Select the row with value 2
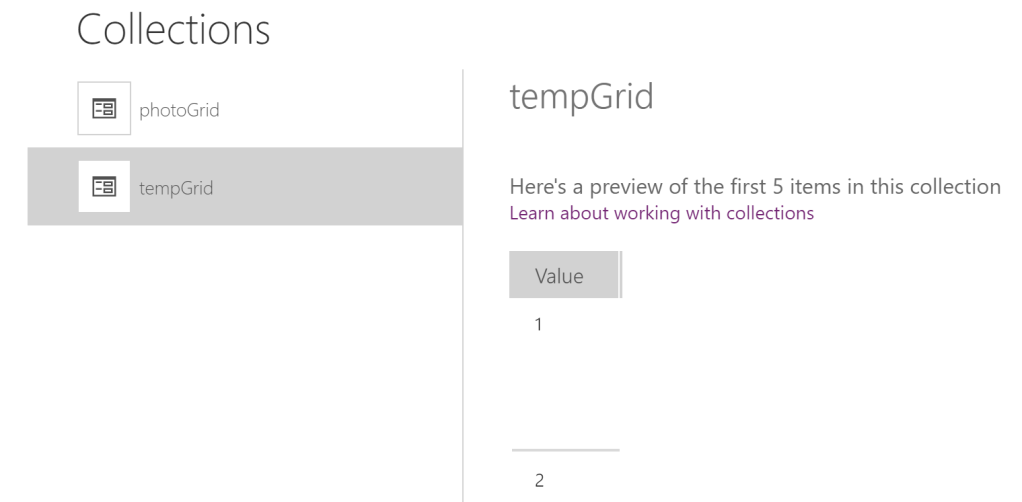This screenshot has height=502, width=1022. pos(539,481)
